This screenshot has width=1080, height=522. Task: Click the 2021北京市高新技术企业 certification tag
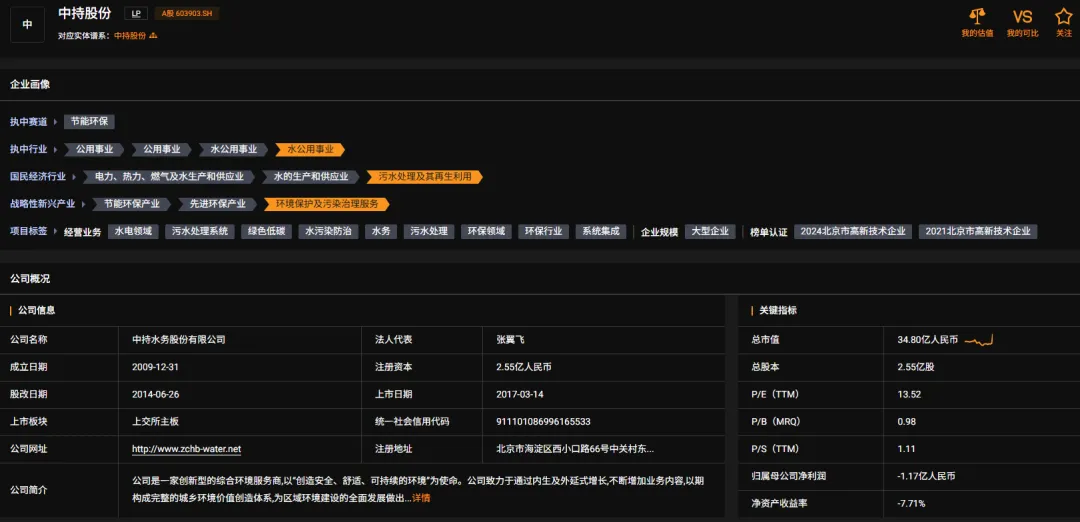point(978,232)
